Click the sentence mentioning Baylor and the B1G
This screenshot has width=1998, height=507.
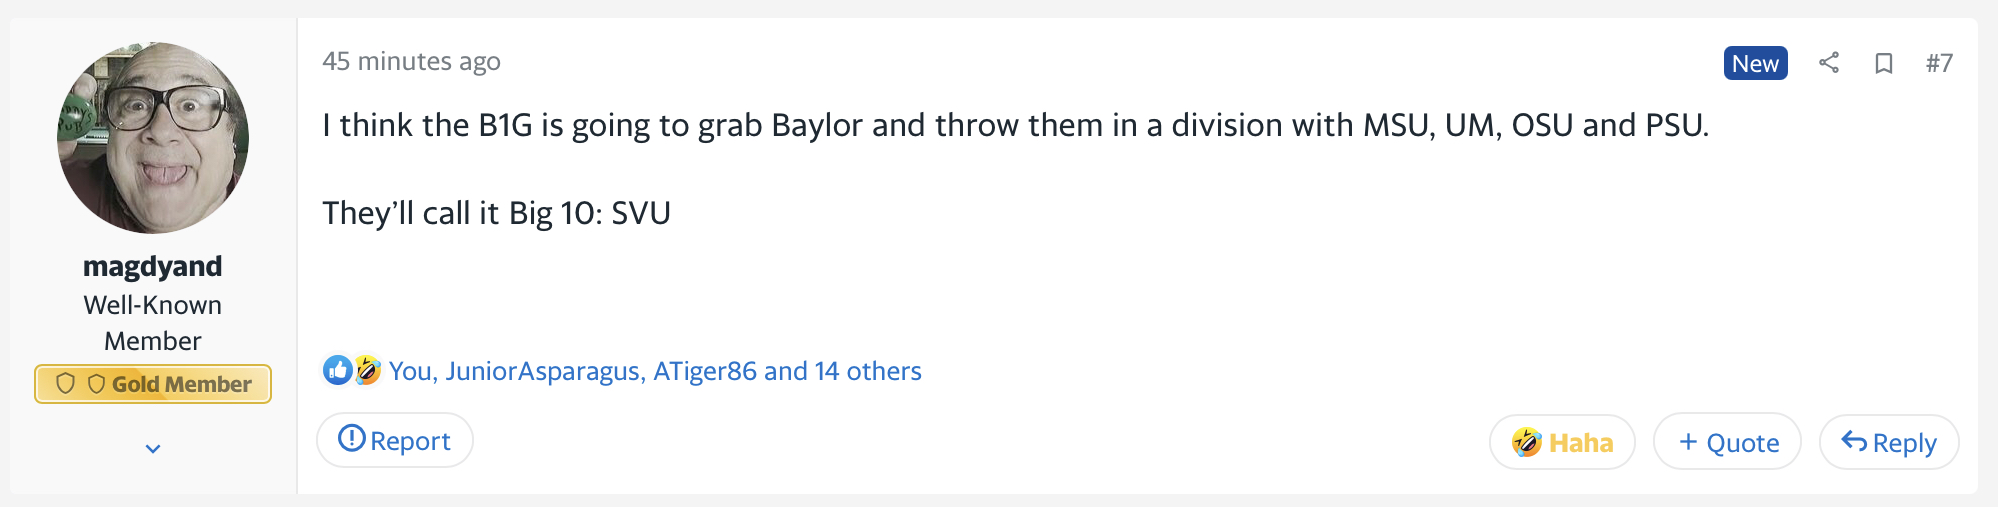click(x=1016, y=125)
